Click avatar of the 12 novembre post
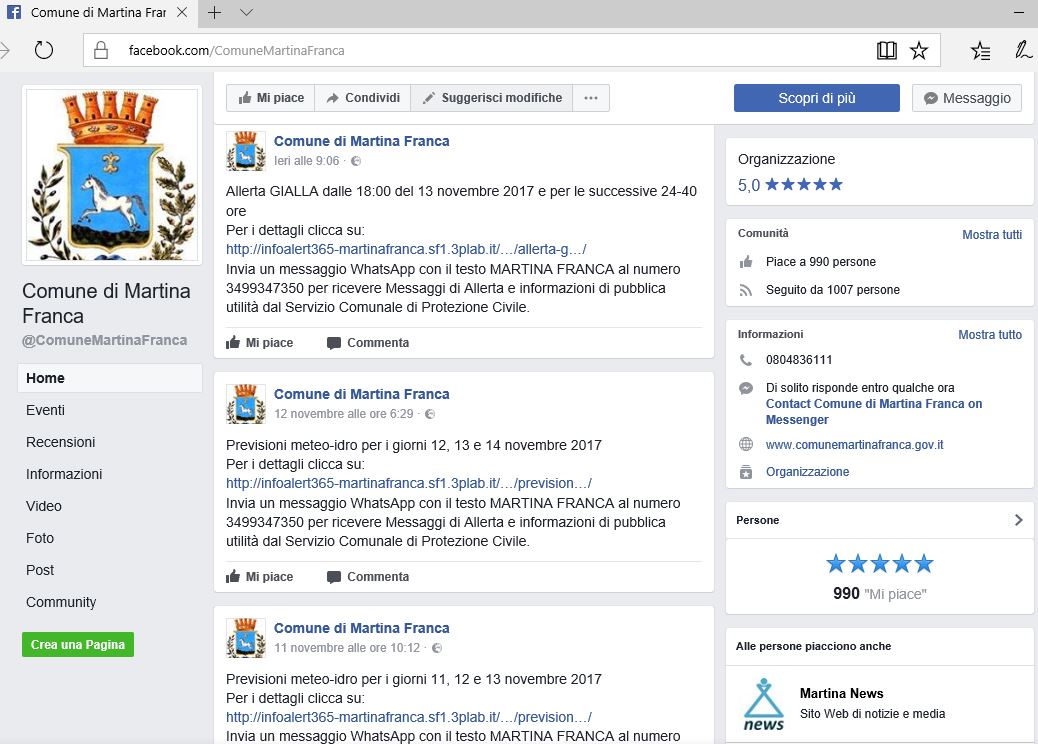The width and height of the screenshot is (1038, 744). [x=246, y=404]
